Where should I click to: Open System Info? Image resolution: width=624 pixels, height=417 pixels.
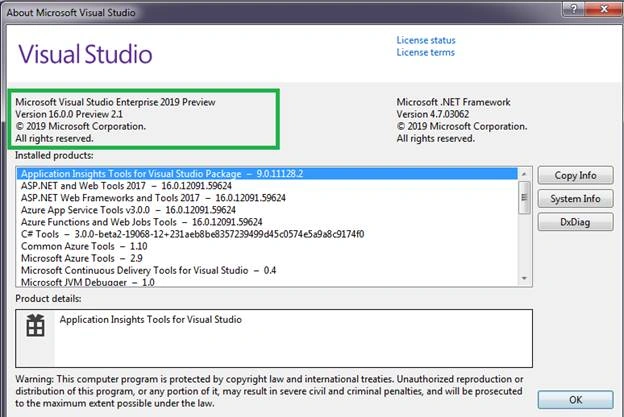575,199
